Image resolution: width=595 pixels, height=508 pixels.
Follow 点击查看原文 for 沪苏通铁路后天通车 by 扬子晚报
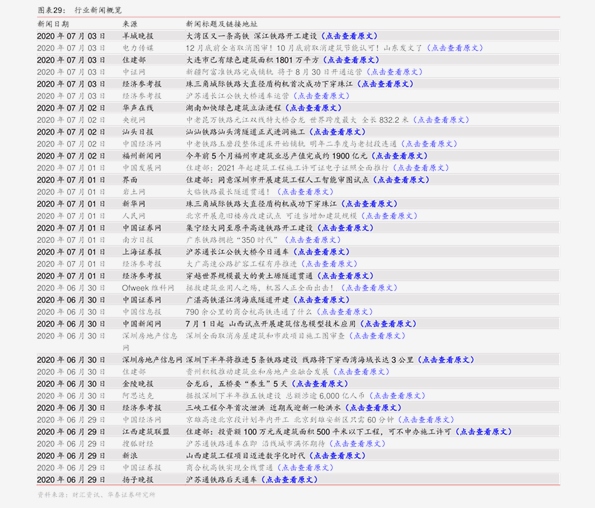290,480
